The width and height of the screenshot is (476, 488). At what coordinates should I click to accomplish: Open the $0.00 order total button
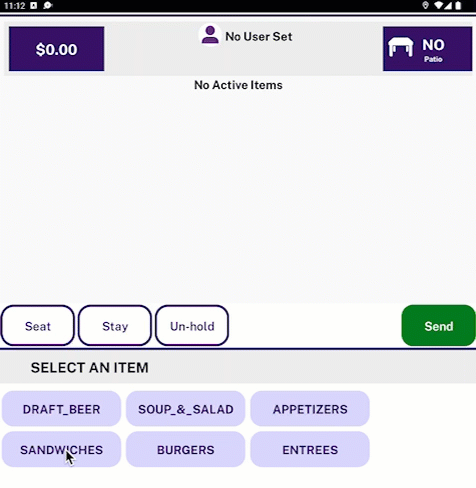(x=56, y=49)
